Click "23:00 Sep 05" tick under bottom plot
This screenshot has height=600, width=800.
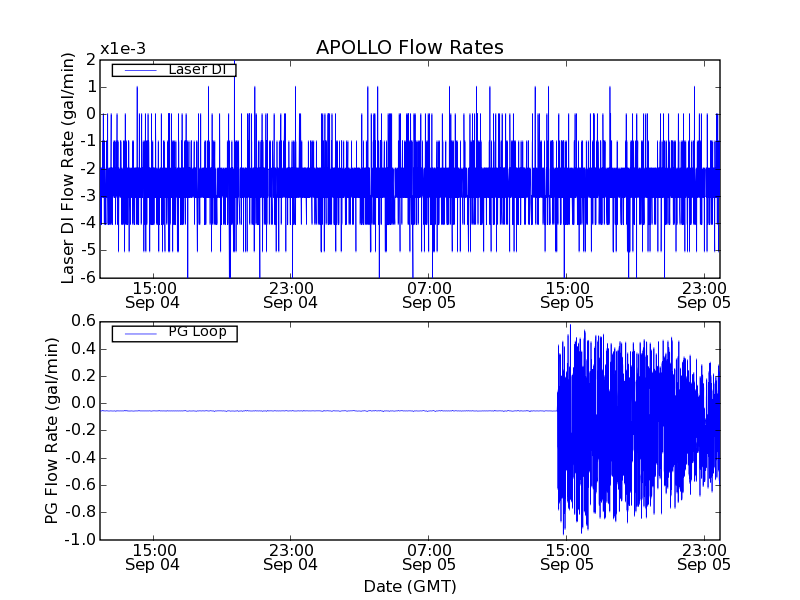pos(703,557)
